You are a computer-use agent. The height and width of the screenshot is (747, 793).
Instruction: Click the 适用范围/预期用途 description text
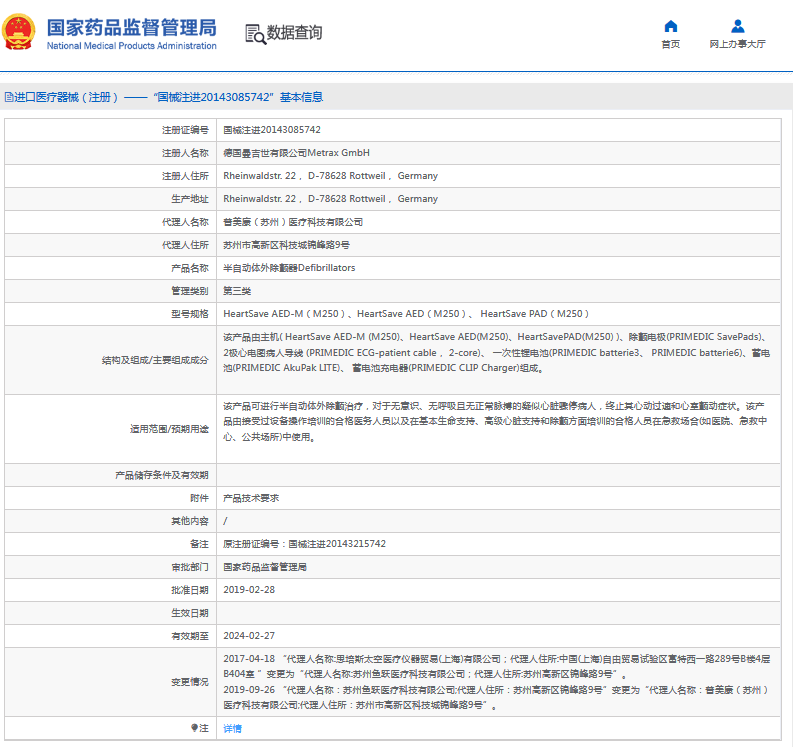pos(495,421)
